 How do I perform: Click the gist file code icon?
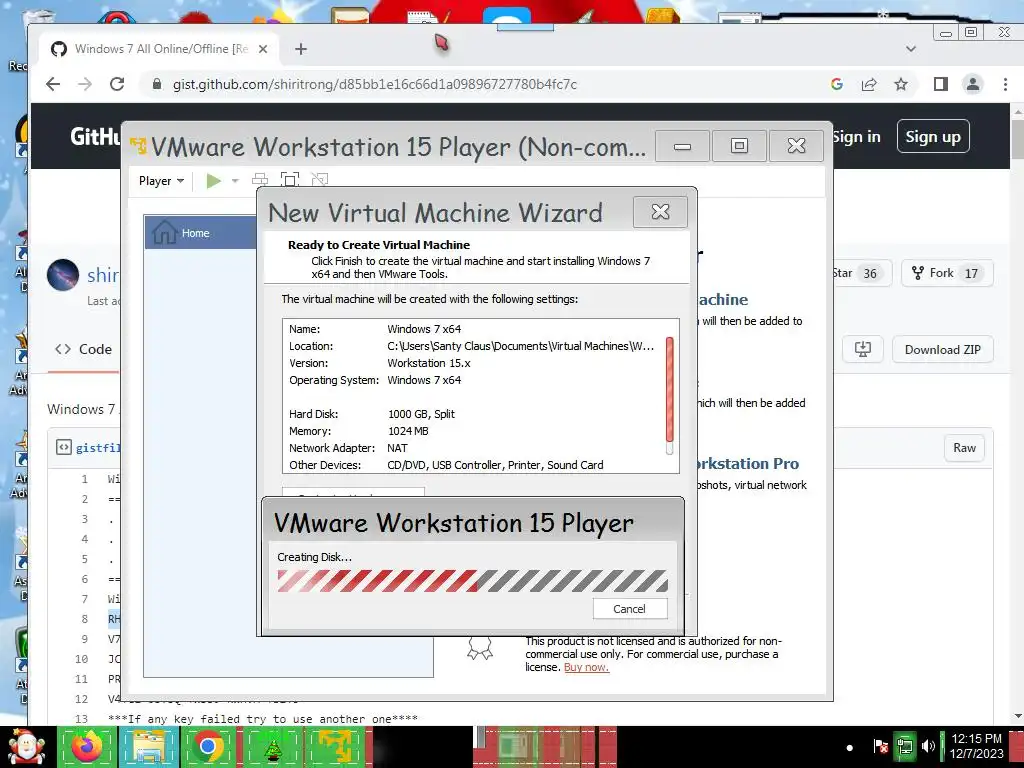(63, 447)
